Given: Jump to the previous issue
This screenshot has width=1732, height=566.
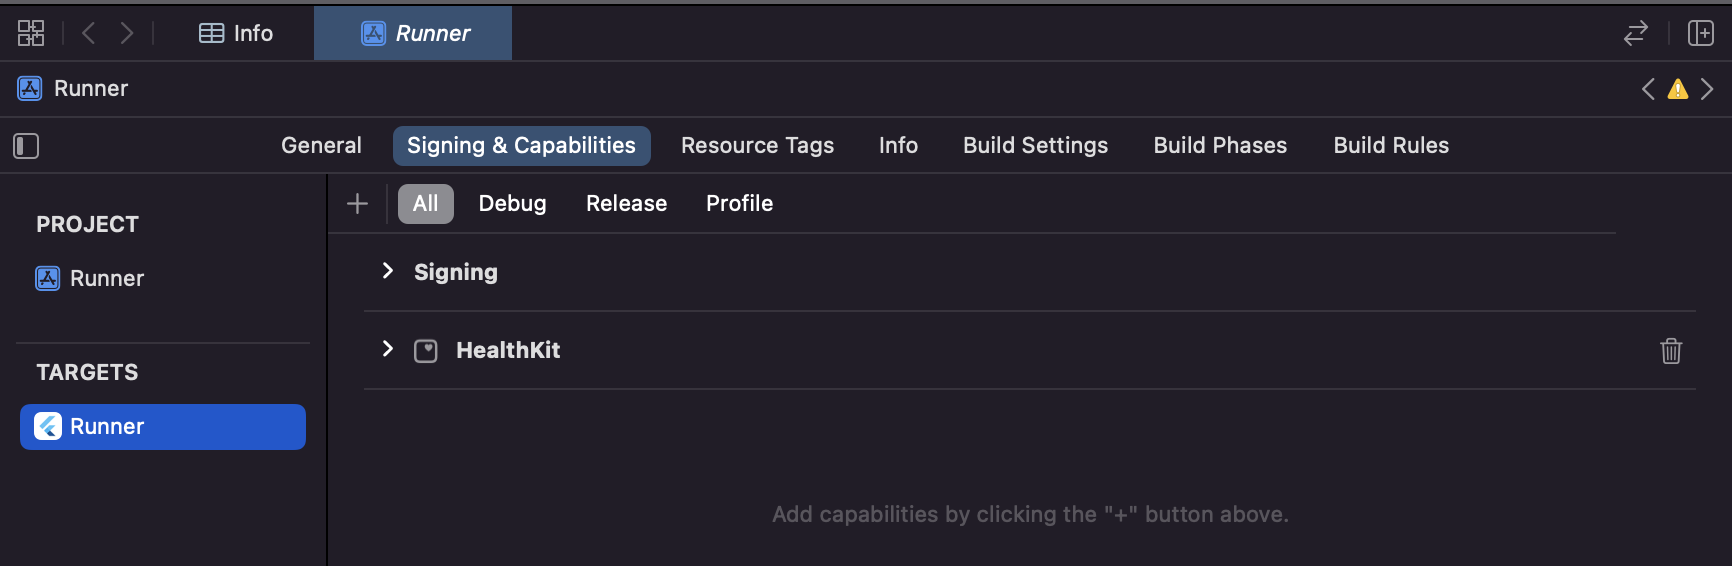Looking at the screenshot, I should pyautogui.click(x=1648, y=89).
